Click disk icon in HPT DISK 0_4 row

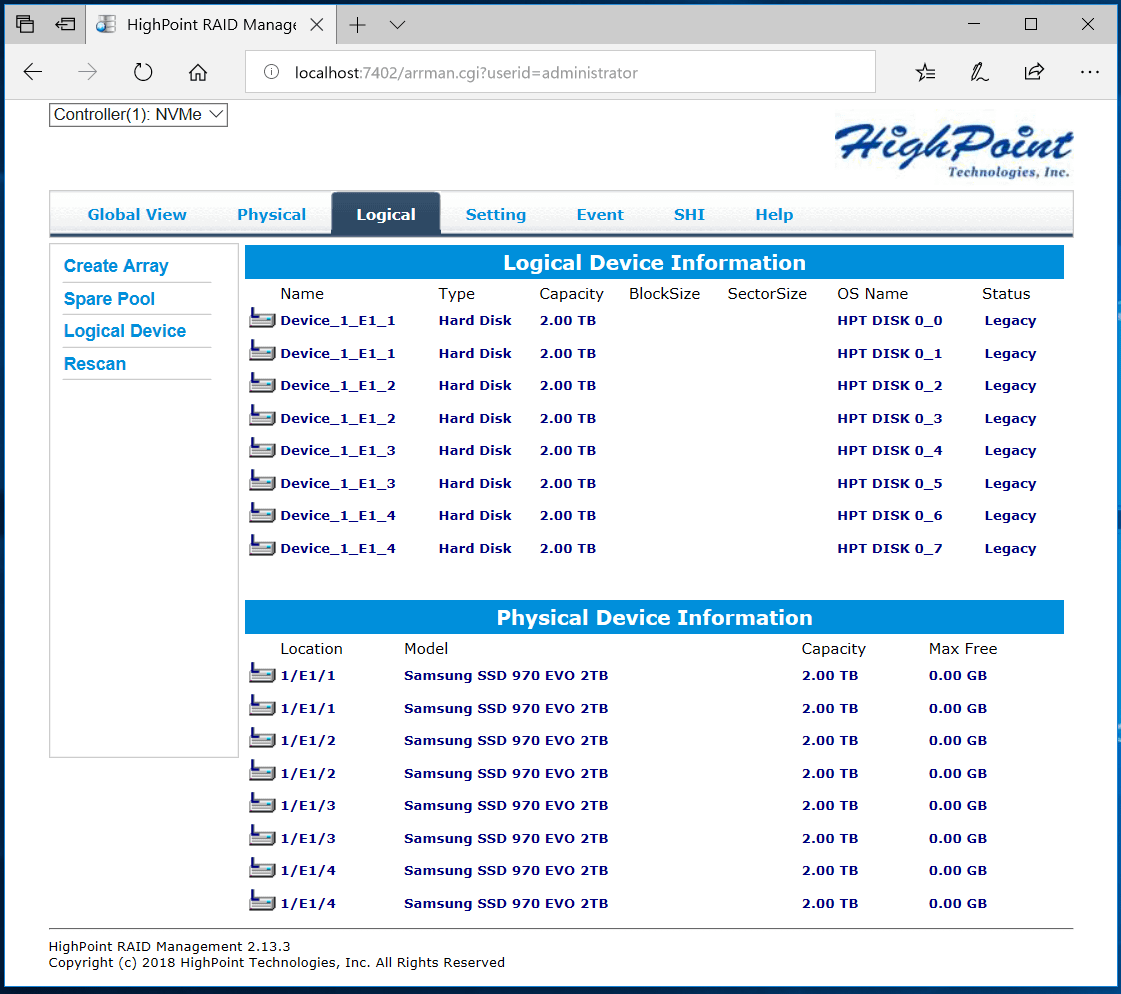click(x=262, y=448)
